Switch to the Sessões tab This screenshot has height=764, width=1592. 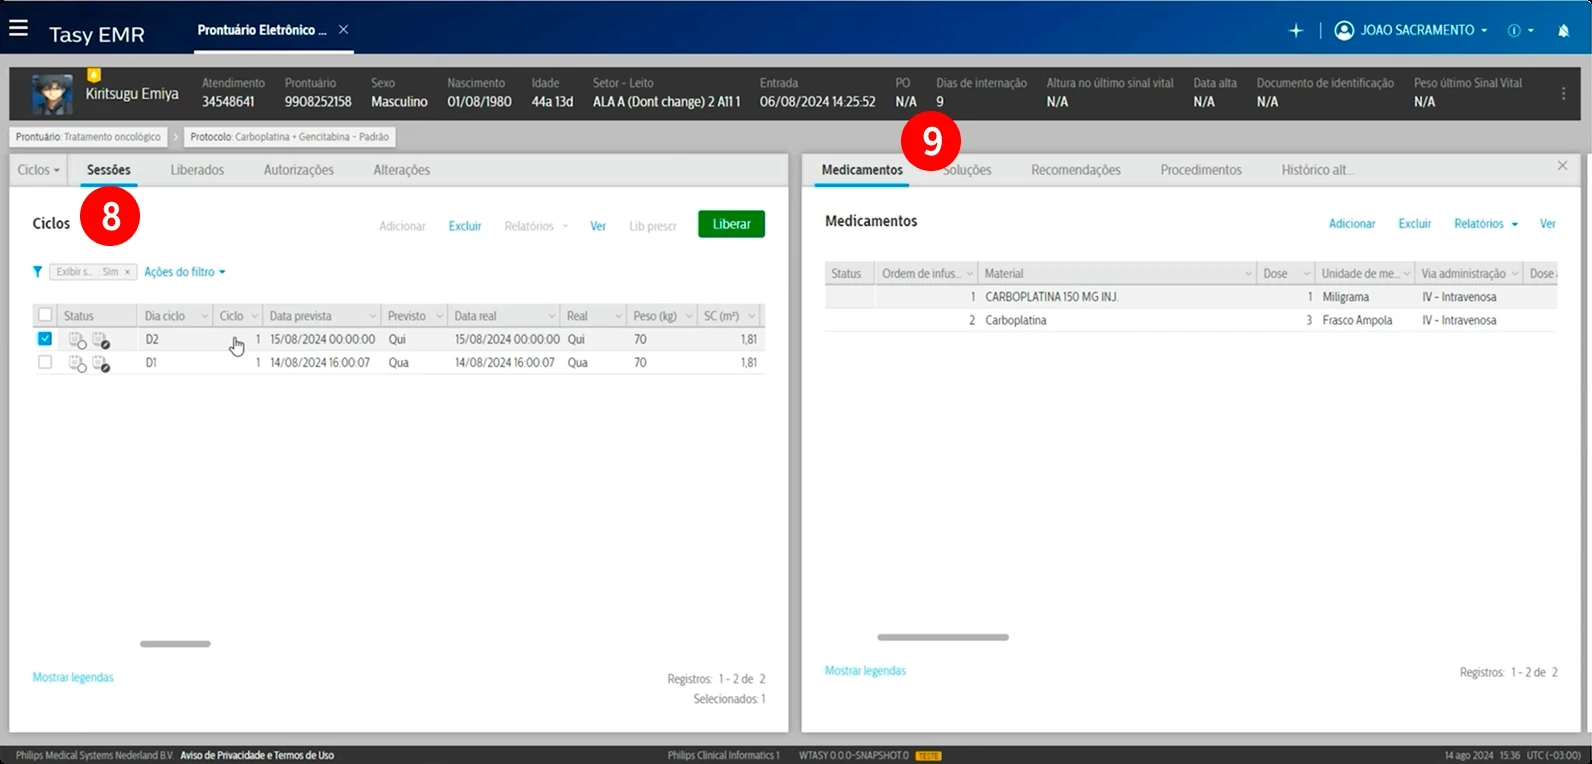click(x=109, y=170)
